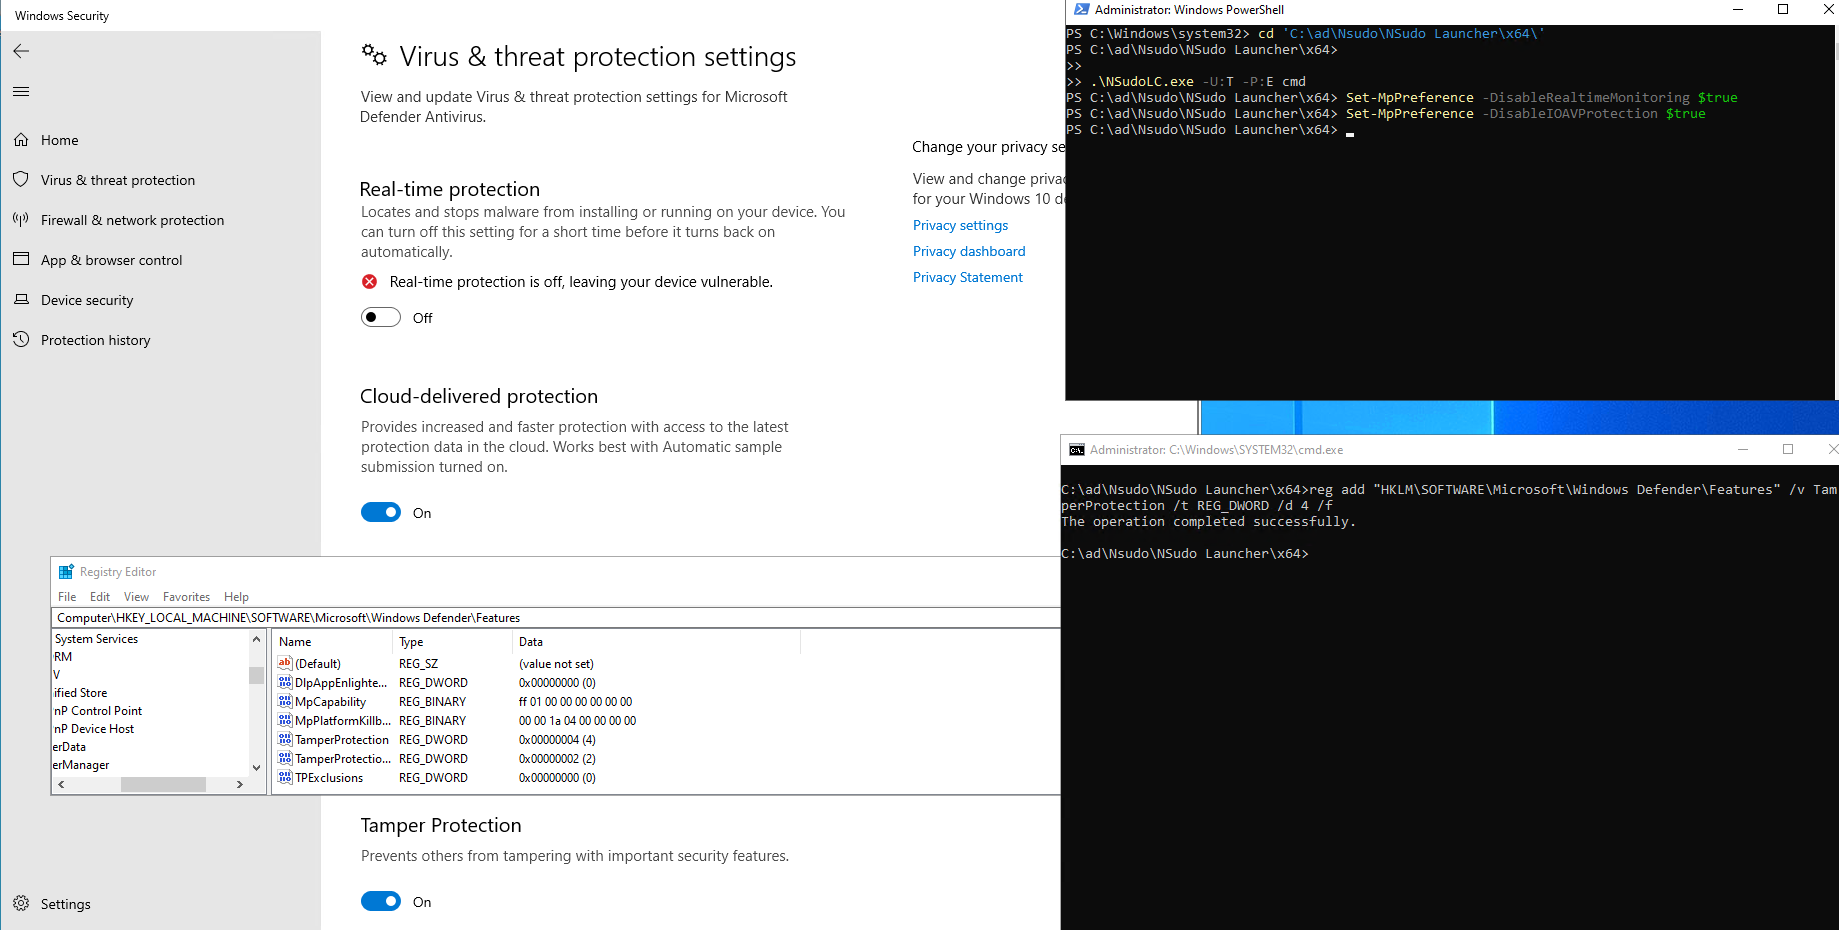Viewport: 1839px width, 930px height.
Task: Open Firewall & network protection page
Action: pyautogui.click(x=132, y=220)
